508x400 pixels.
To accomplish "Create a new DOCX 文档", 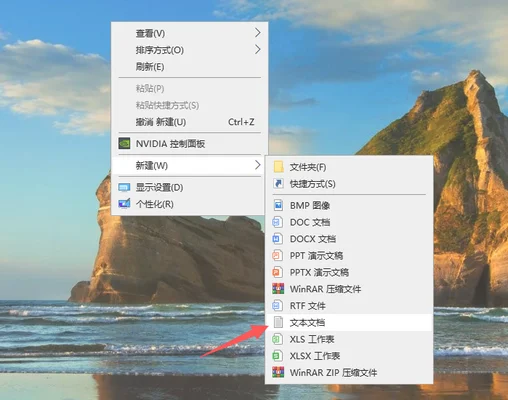I will coord(349,239).
